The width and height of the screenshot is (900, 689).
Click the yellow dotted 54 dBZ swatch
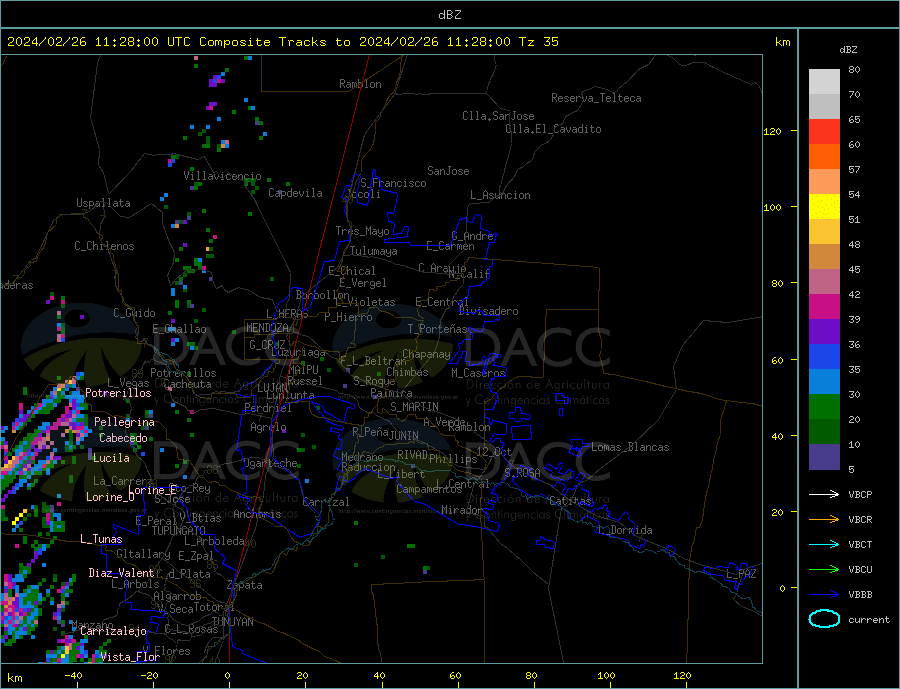824,207
